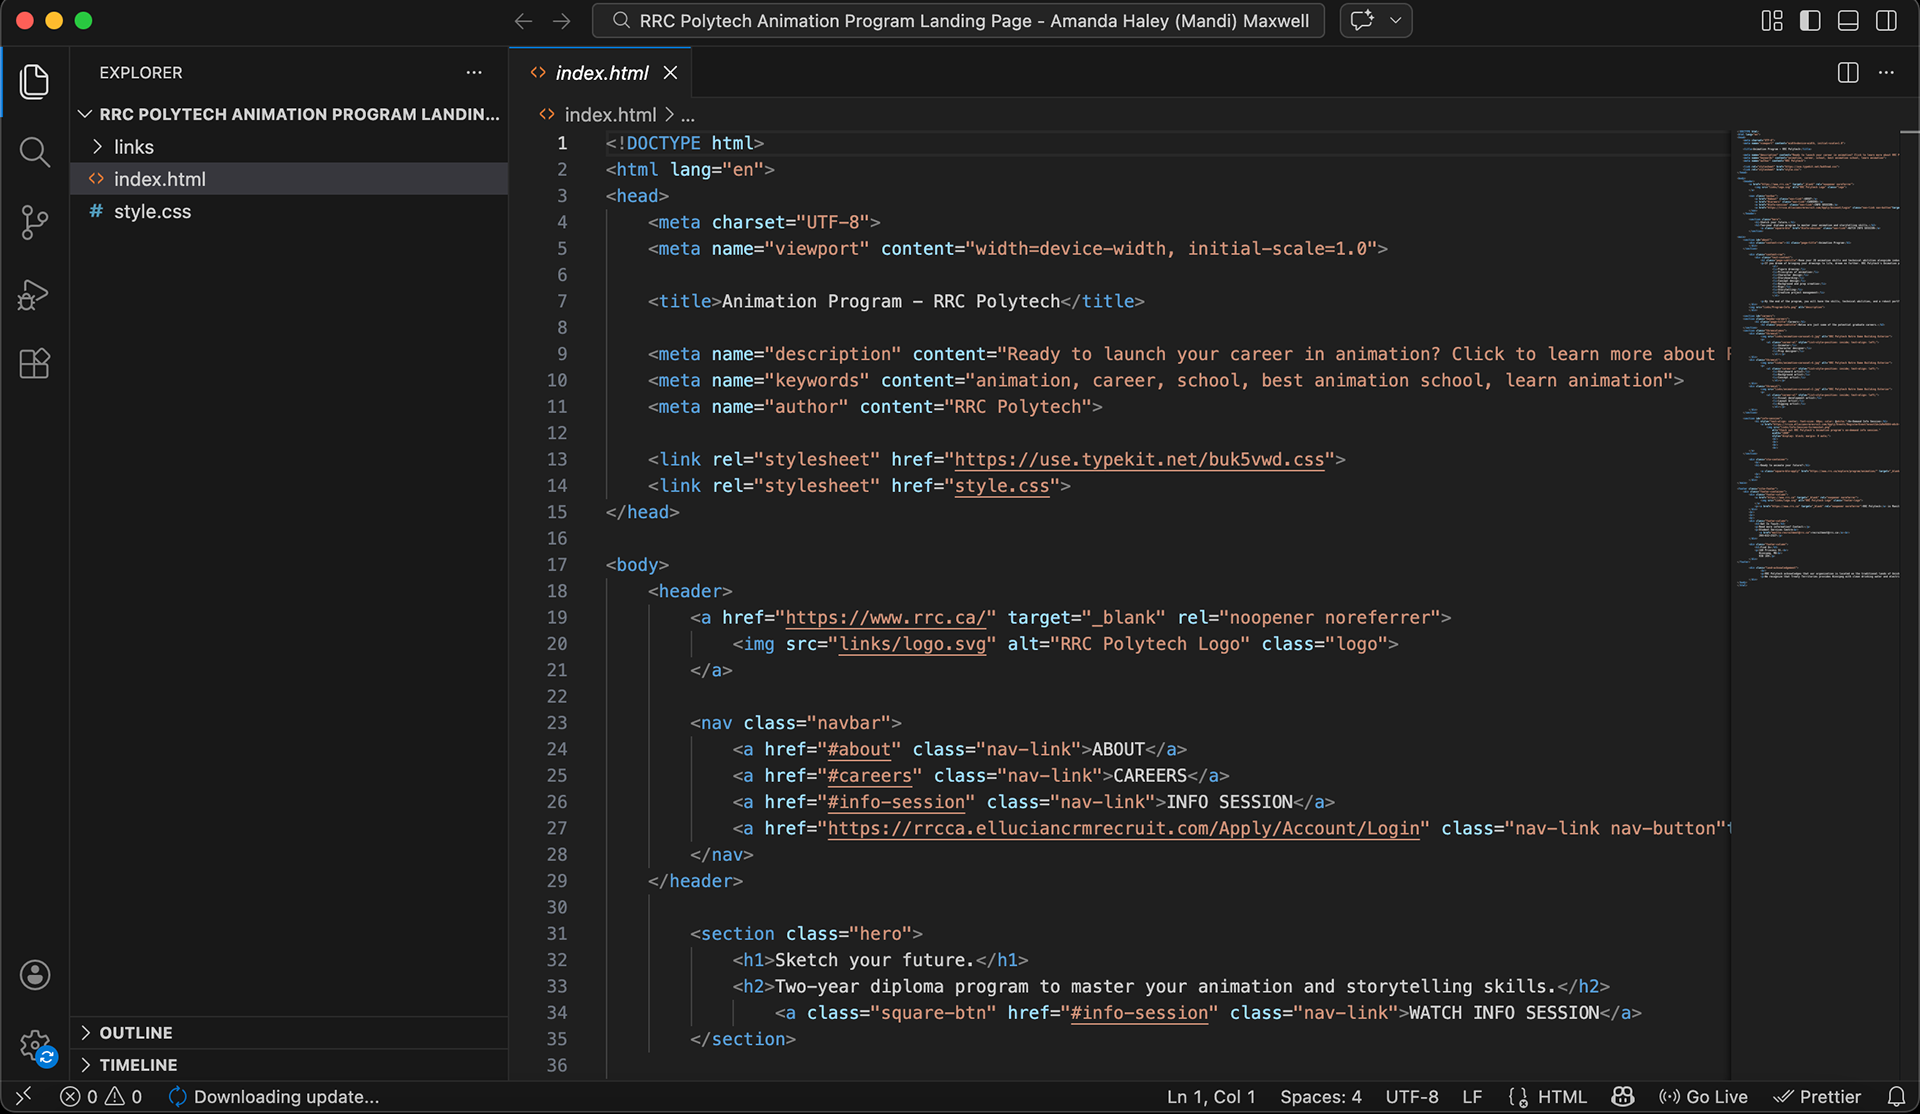The width and height of the screenshot is (1920, 1114).
Task: Toggle the secondary side bar
Action: [1886, 21]
